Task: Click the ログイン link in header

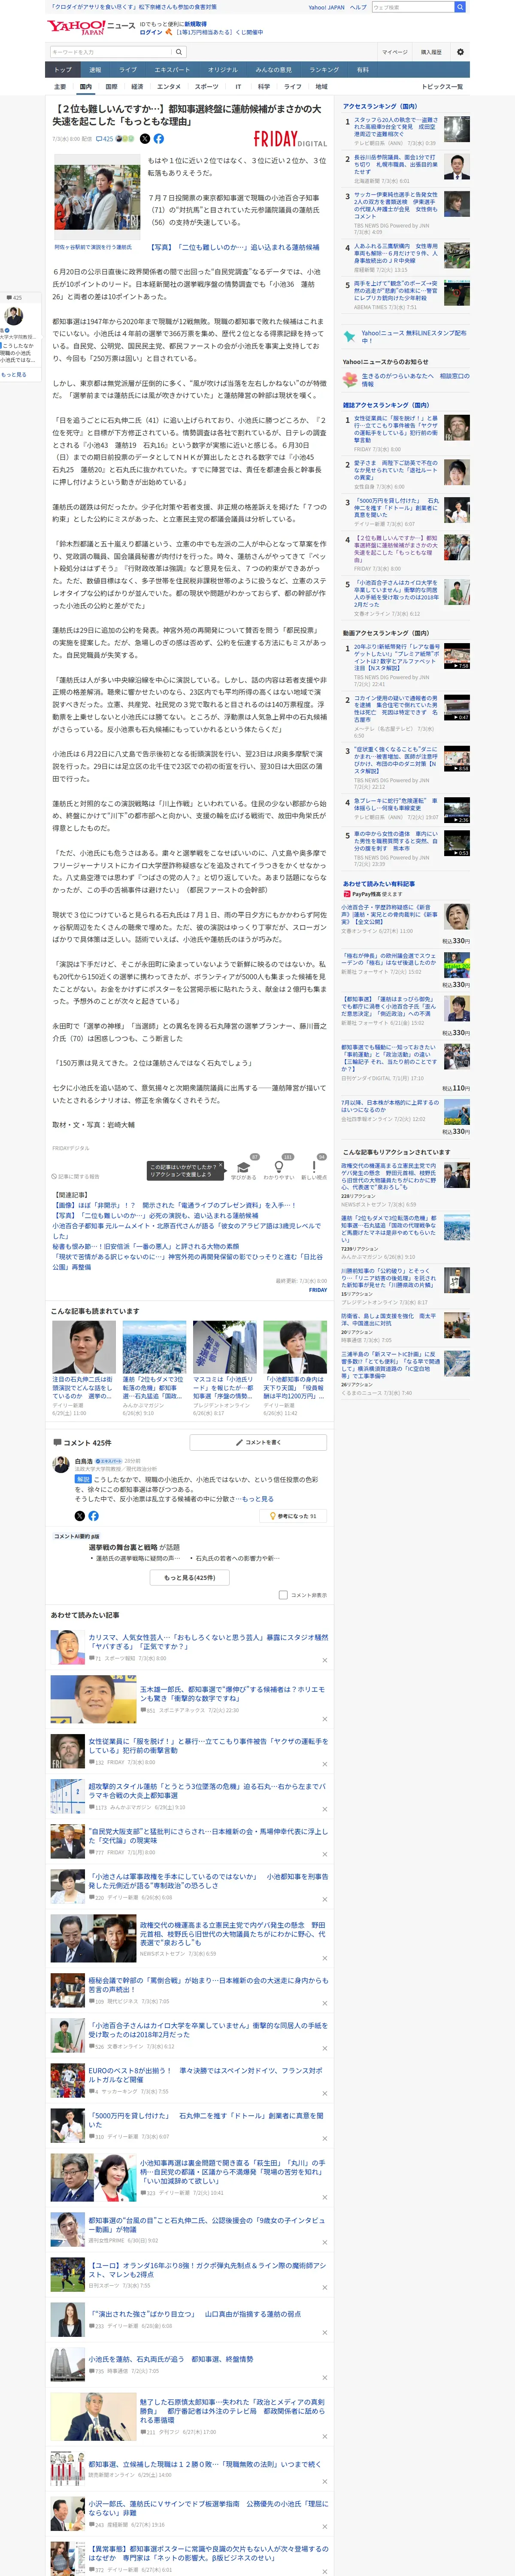Action: [150, 32]
